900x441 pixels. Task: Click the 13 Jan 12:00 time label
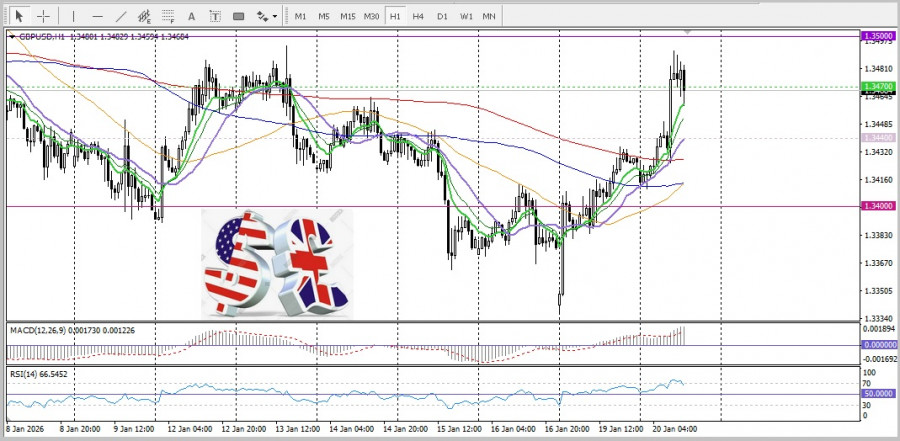click(297, 429)
